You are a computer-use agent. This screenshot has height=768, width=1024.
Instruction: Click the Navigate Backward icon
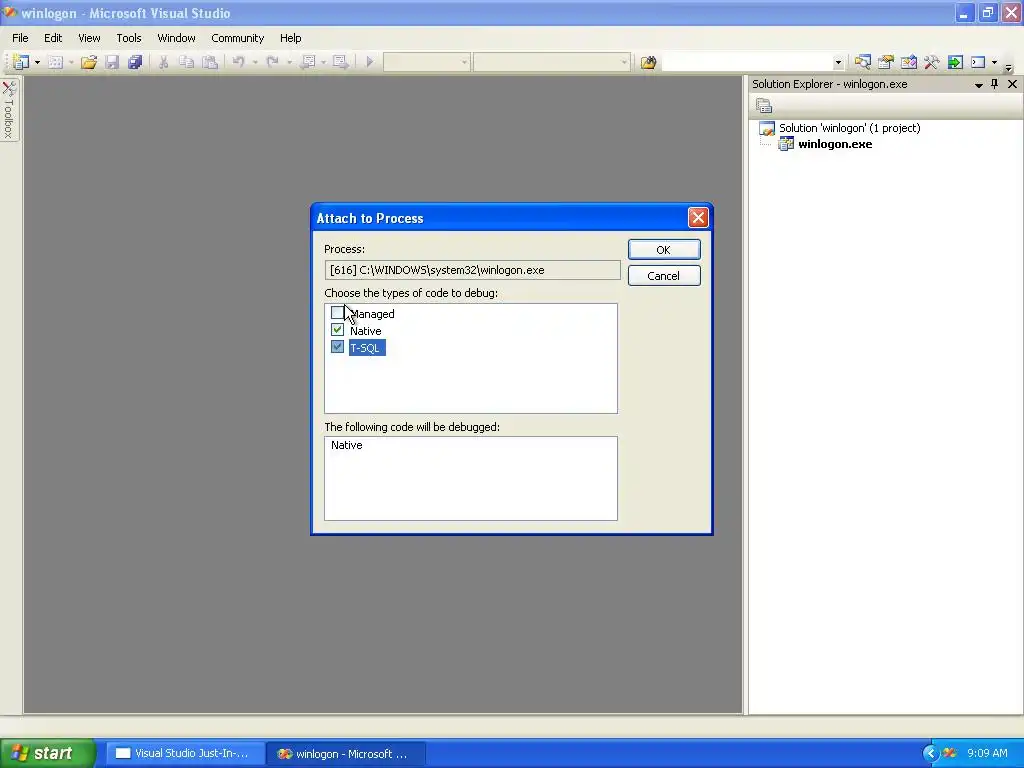coord(308,62)
